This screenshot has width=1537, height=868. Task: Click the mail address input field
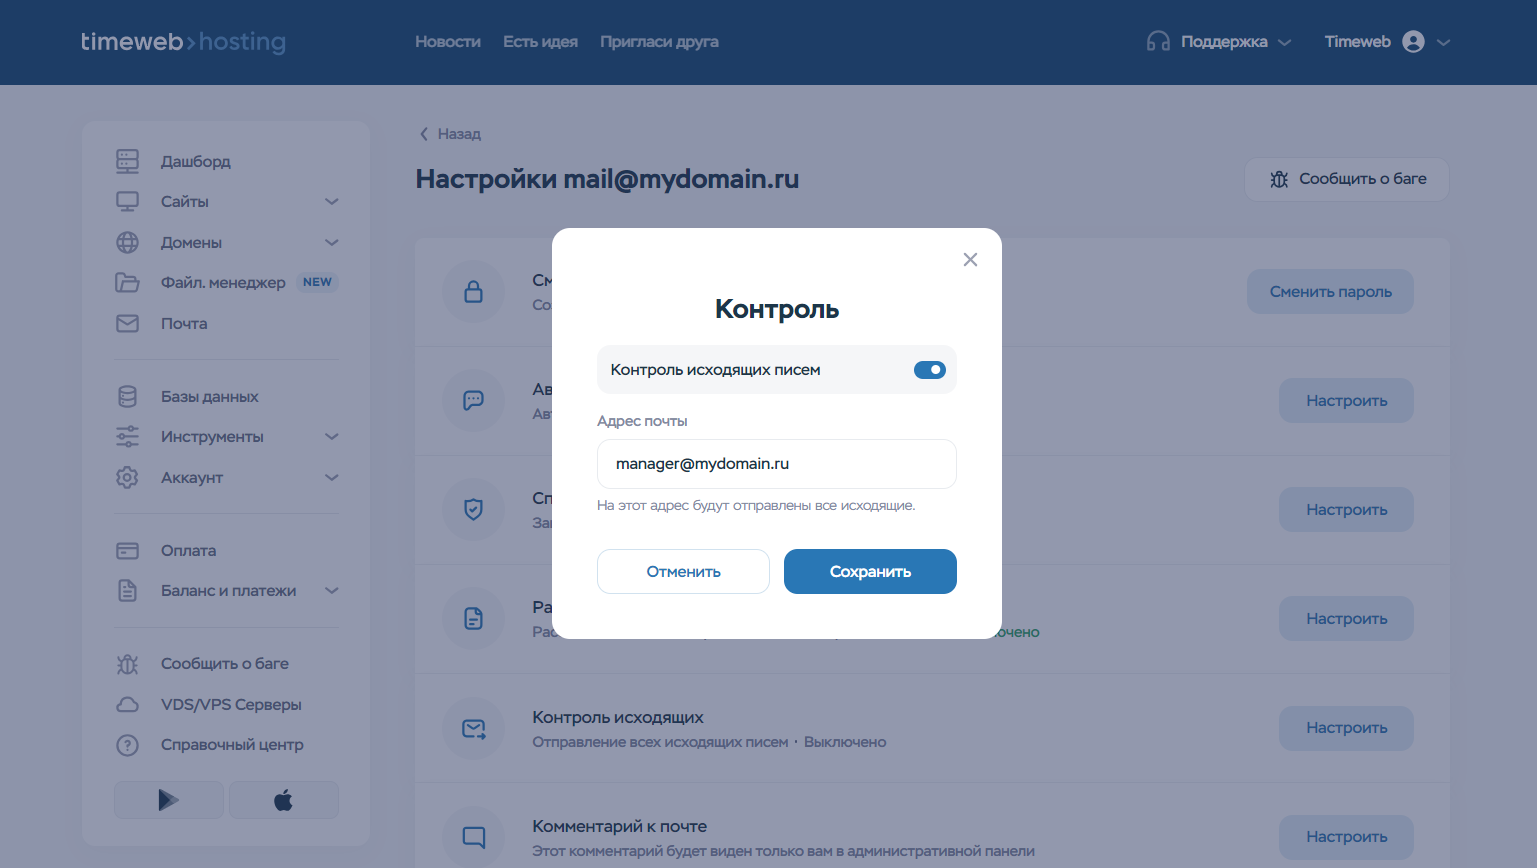coord(776,464)
